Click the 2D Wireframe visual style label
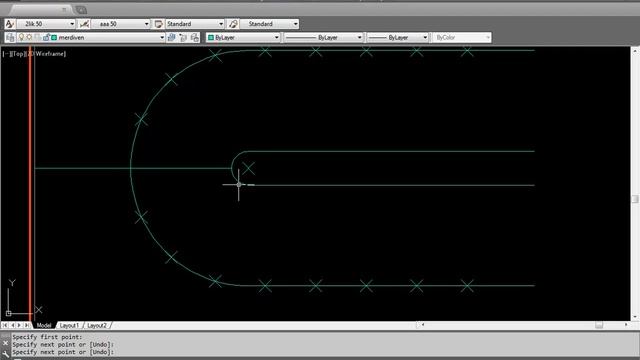Screen dimensions: 640x360 (x=46, y=53)
